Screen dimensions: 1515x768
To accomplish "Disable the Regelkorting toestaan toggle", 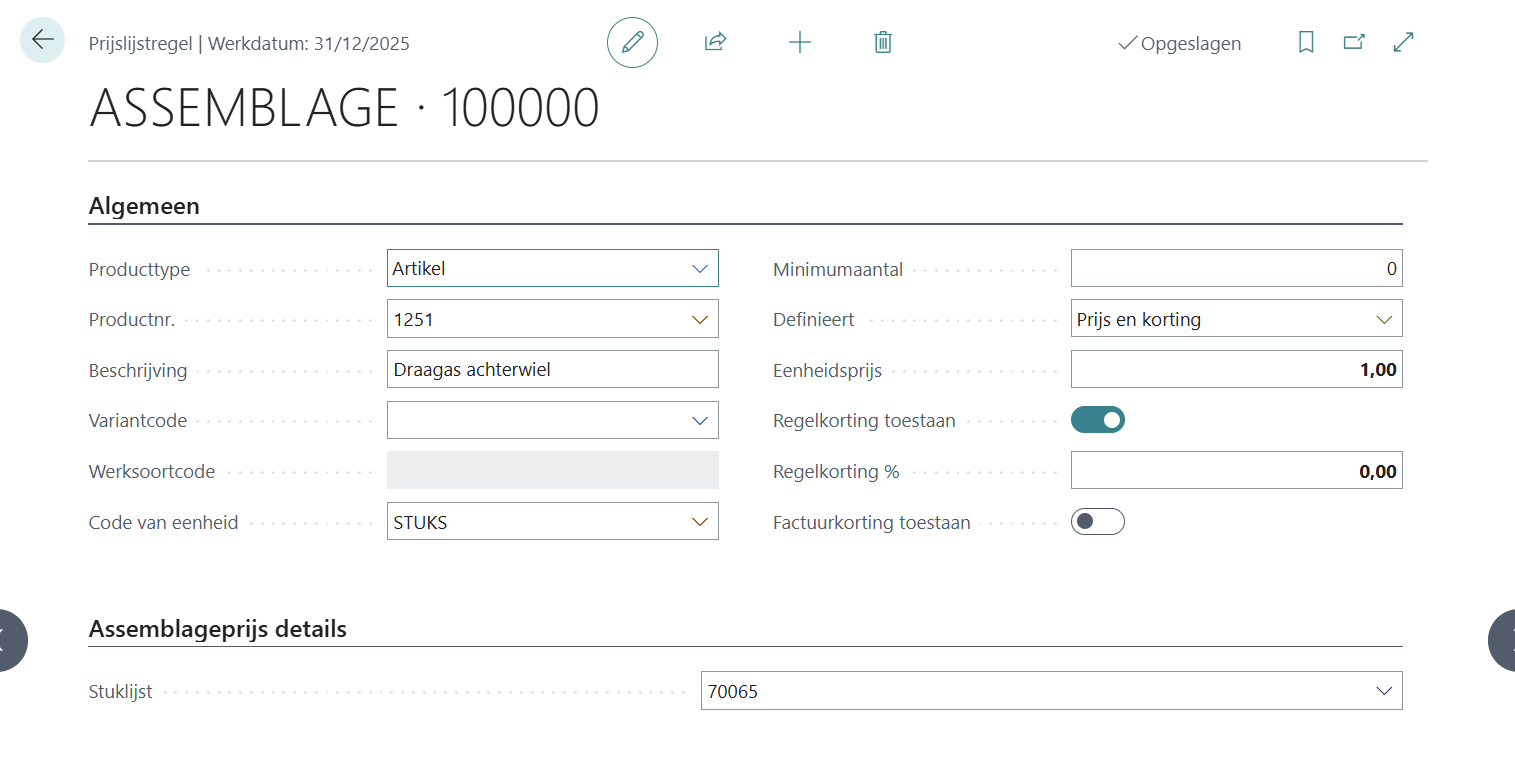I will click(1098, 420).
